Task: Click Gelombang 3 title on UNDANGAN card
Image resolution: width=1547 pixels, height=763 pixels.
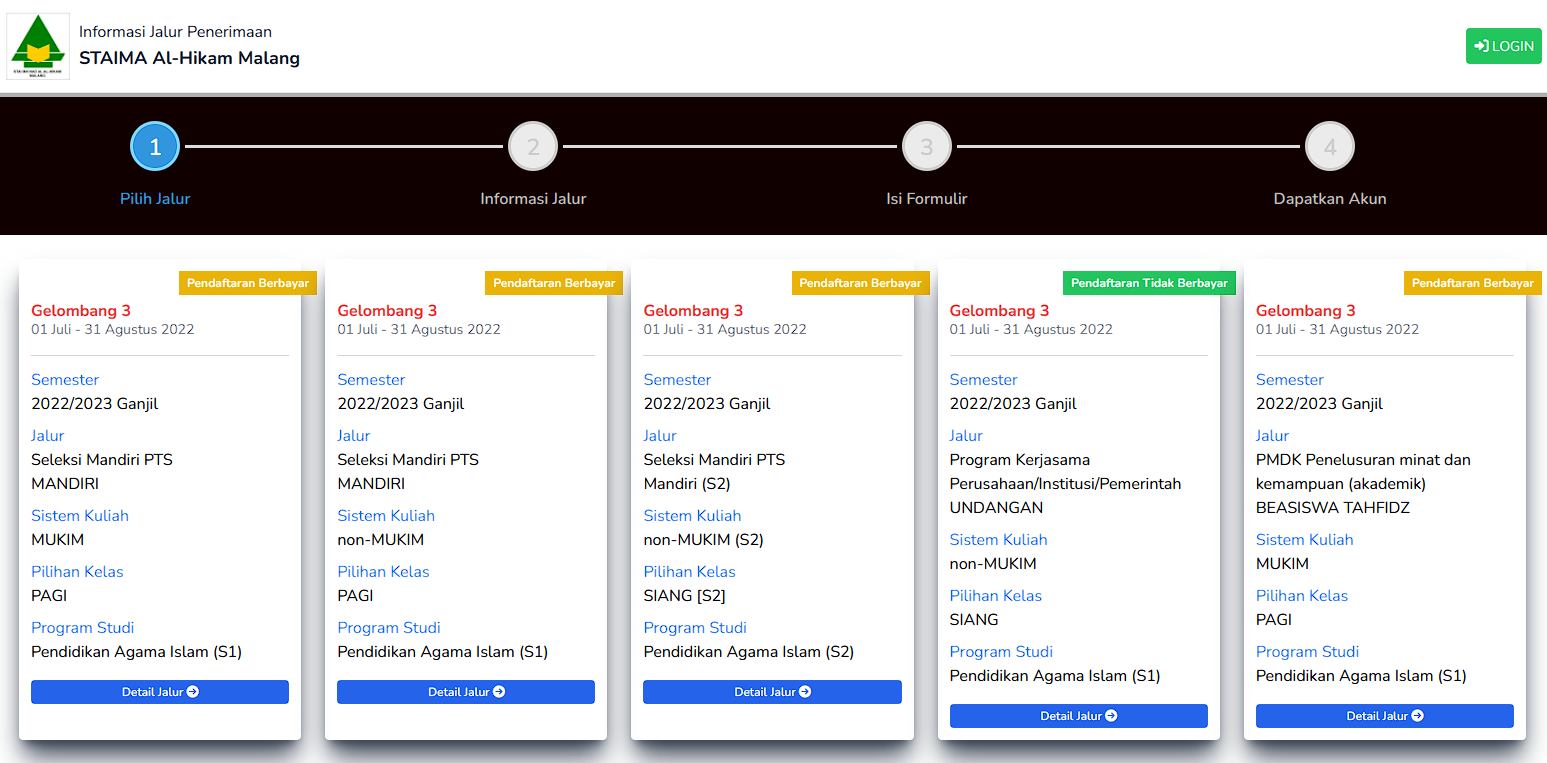Action: tap(999, 311)
